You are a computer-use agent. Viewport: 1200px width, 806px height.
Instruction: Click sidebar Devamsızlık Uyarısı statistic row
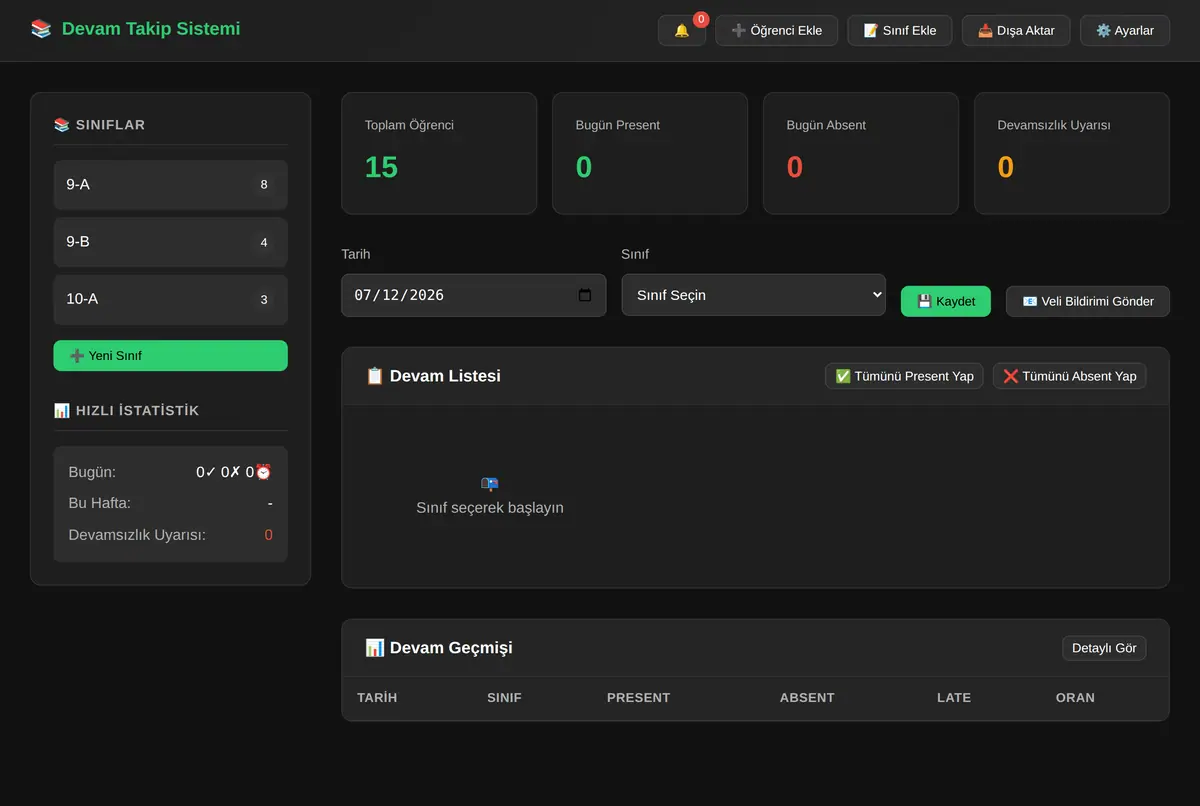point(170,535)
